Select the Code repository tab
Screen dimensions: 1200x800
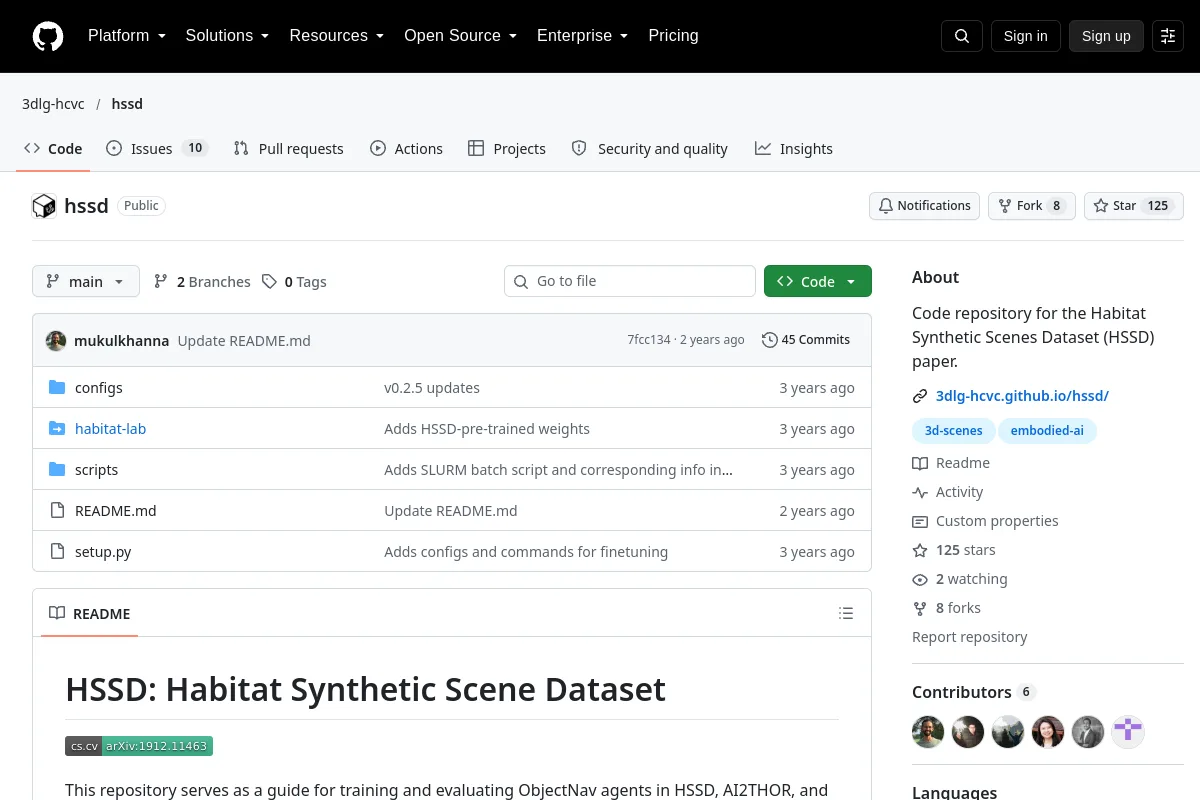click(x=53, y=149)
